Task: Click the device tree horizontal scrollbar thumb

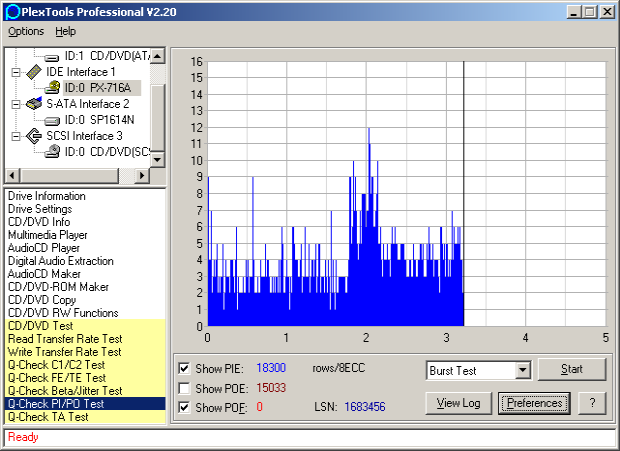Action: tap(69, 175)
